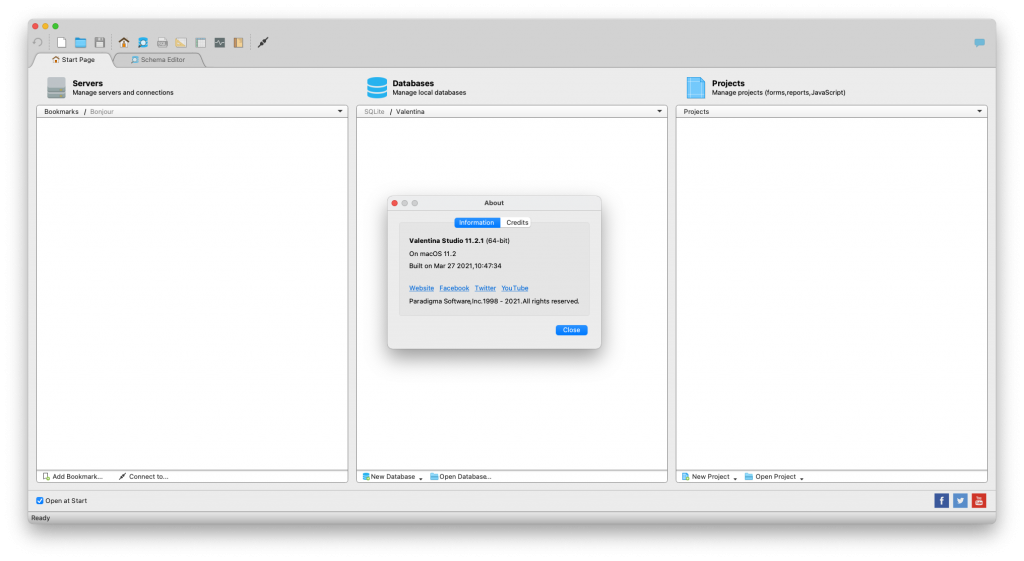Open the SQL editor toolbar icon
The width and height of the screenshot is (1024, 561).
tap(162, 42)
